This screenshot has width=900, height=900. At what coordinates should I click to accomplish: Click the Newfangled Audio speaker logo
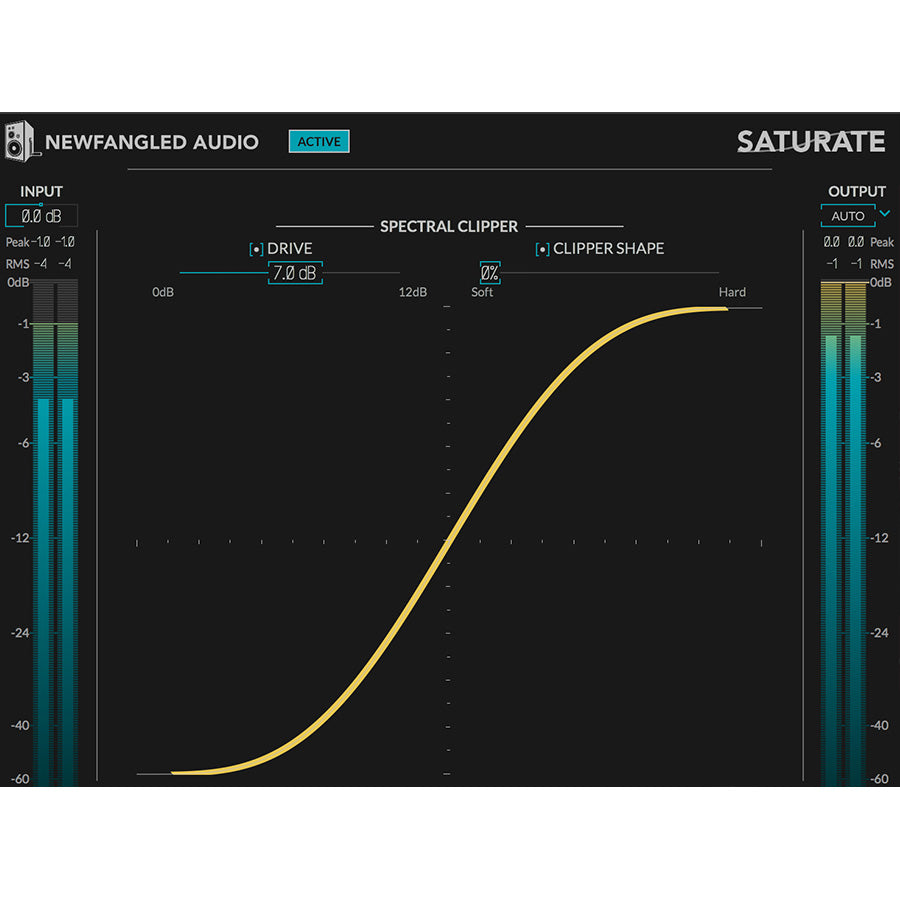(x=22, y=141)
